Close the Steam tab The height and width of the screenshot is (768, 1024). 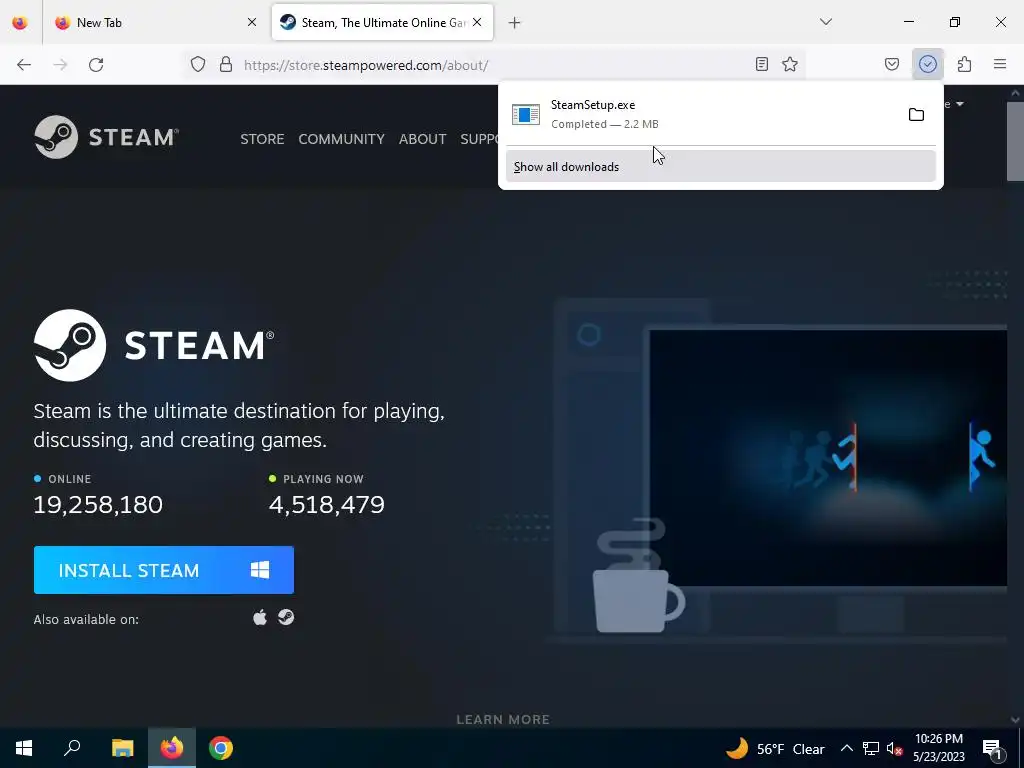(x=477, y=22)
